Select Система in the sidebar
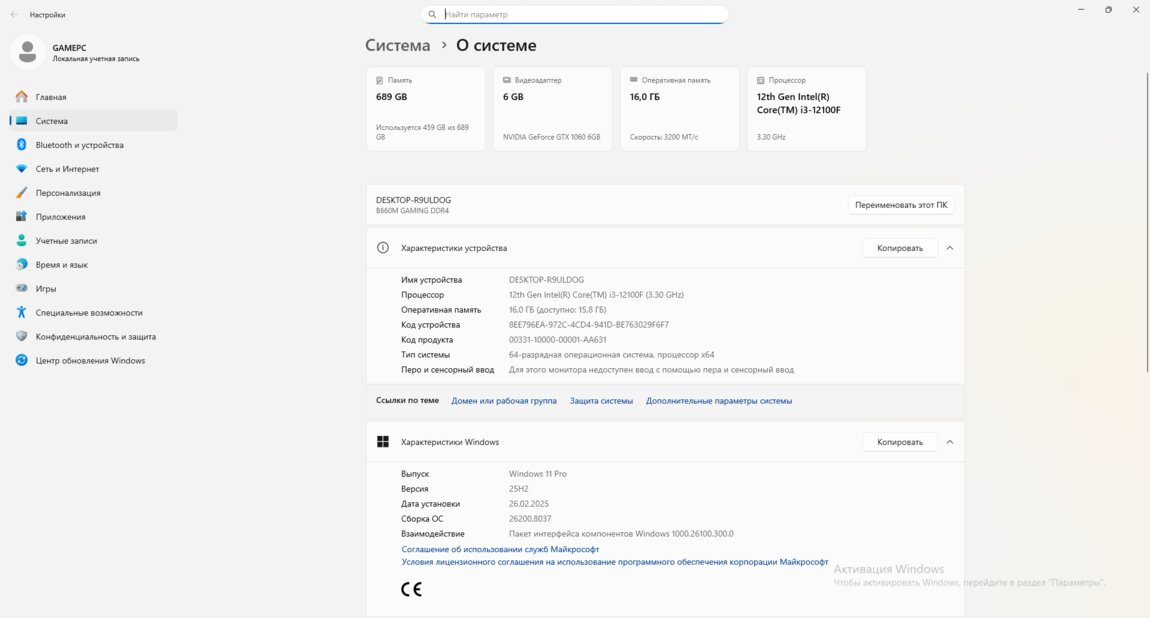The width and height of the screenshot is (1150, 618). [52, 121]
